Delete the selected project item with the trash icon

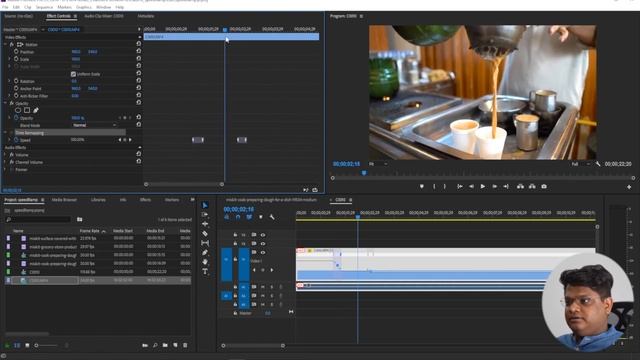pyautogui.click(x=185, y=345)
